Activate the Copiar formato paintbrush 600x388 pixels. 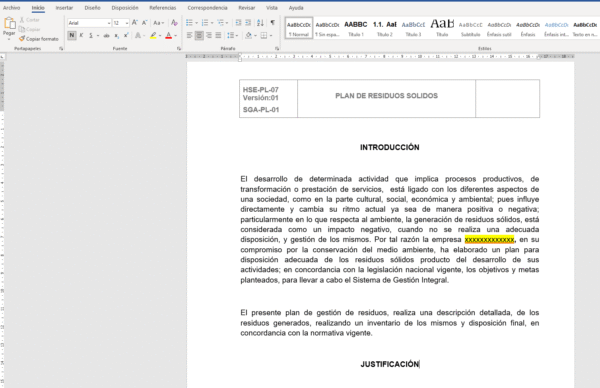(x=39, y=39)
